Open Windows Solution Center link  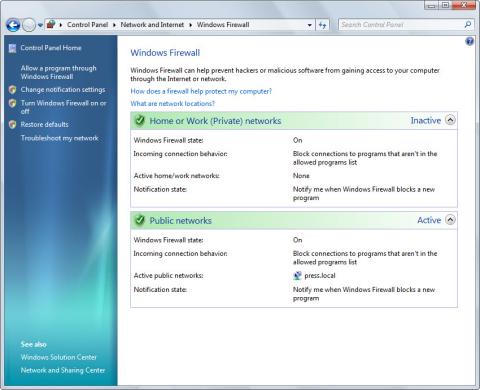click(x=59, y=357)
